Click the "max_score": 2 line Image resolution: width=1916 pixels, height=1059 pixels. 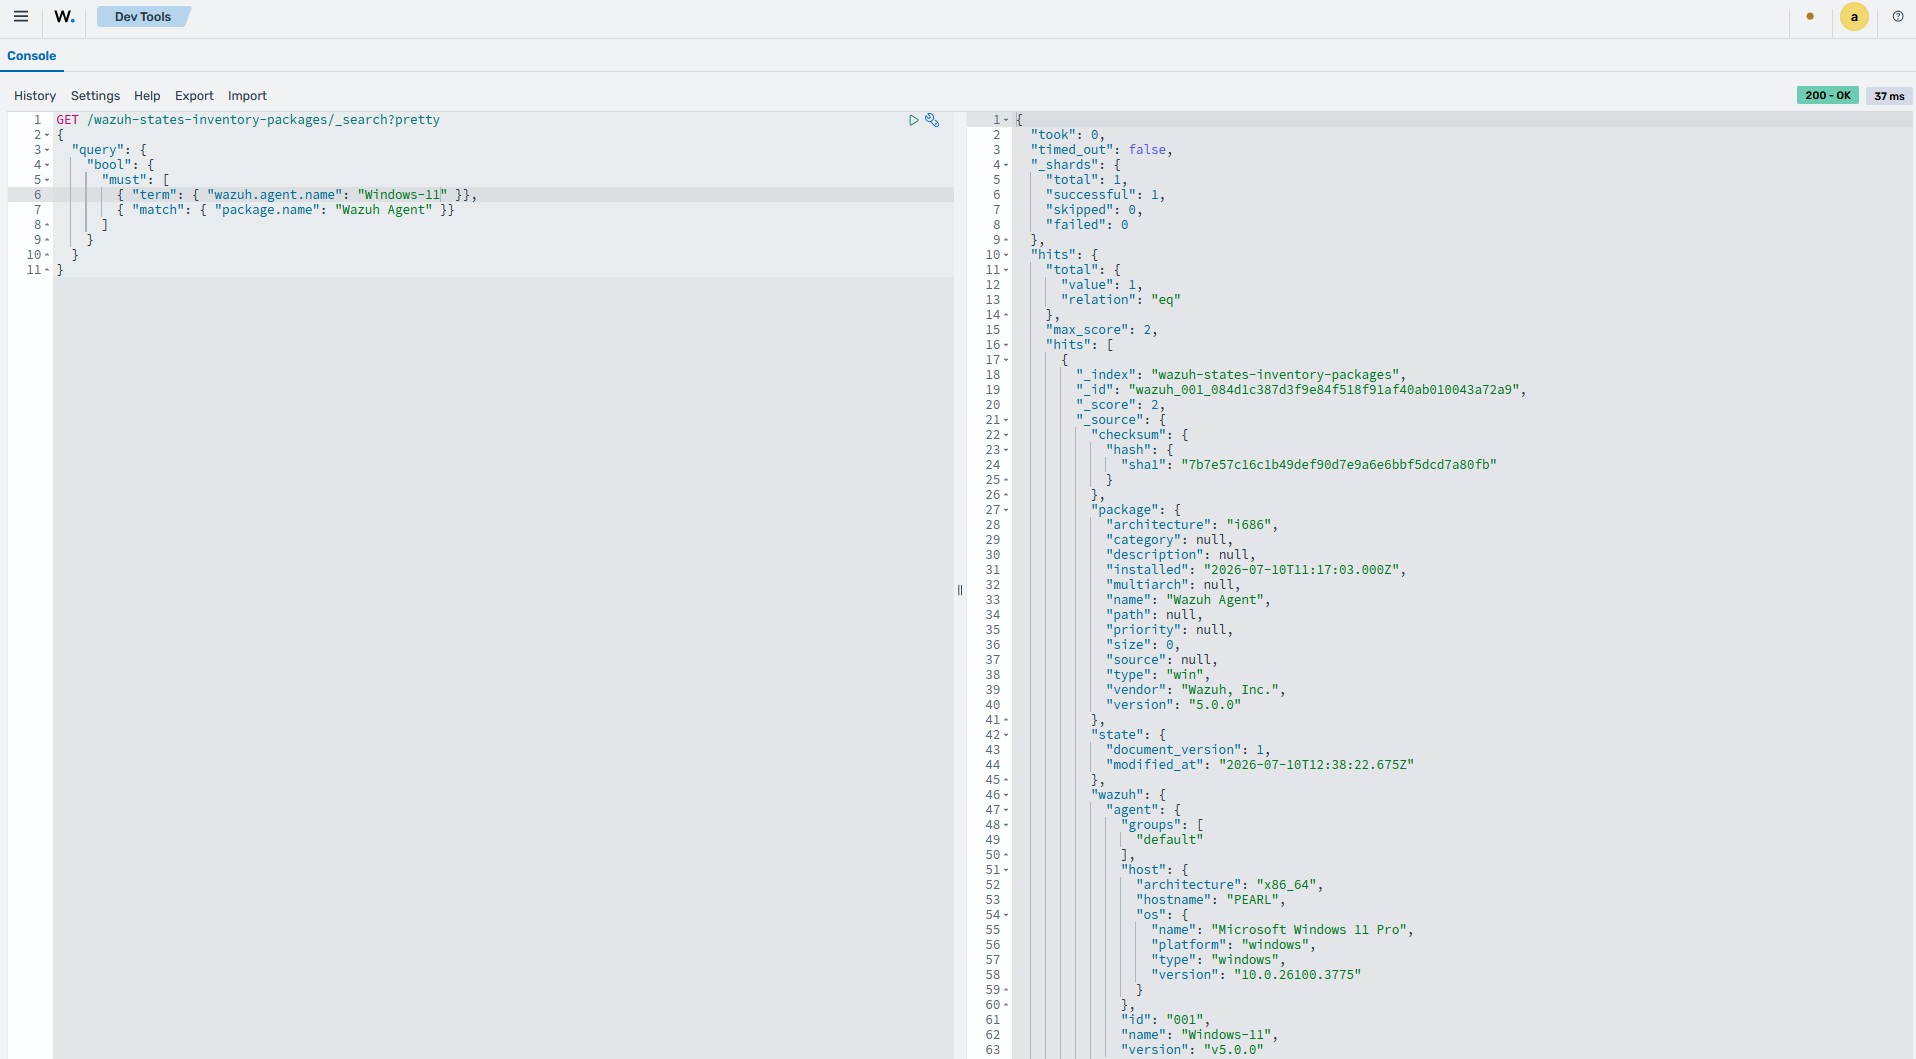point(1101,330)
